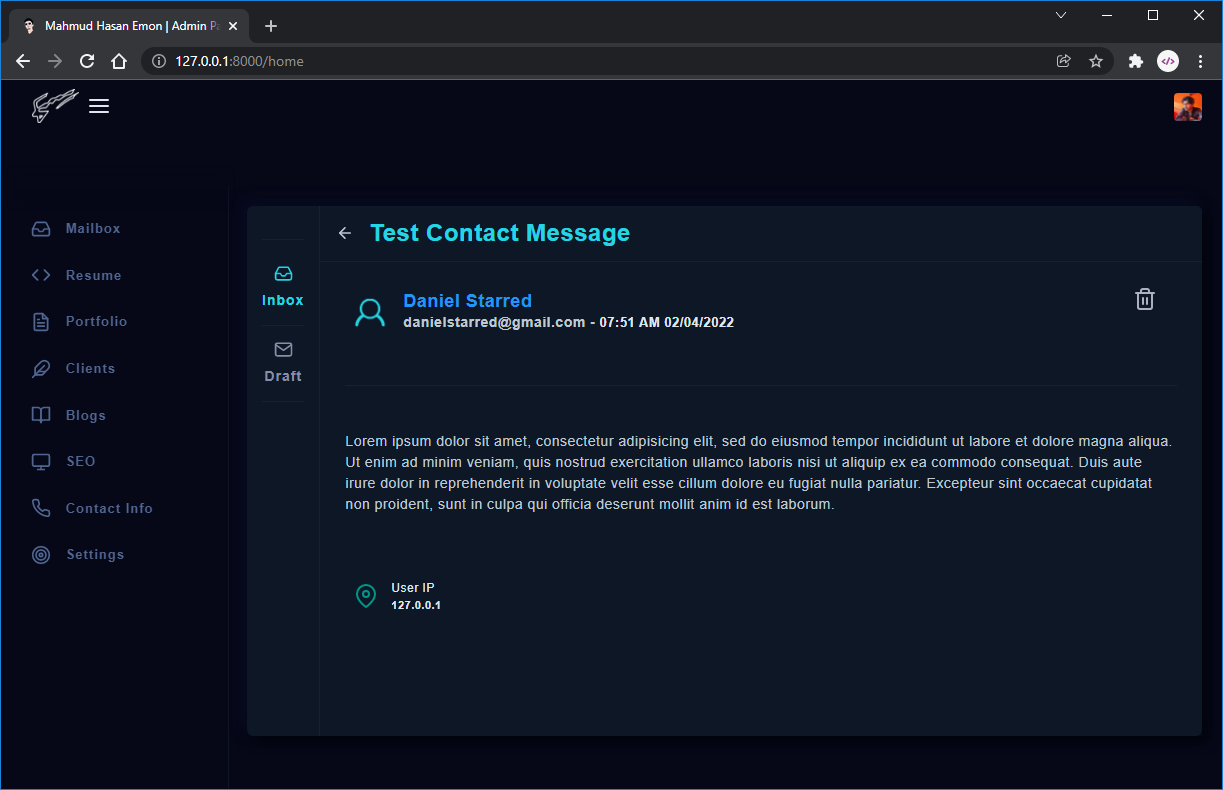Open the Contact Info menu item
Viewport: 1223px width, 790px height.
[110, 508]
